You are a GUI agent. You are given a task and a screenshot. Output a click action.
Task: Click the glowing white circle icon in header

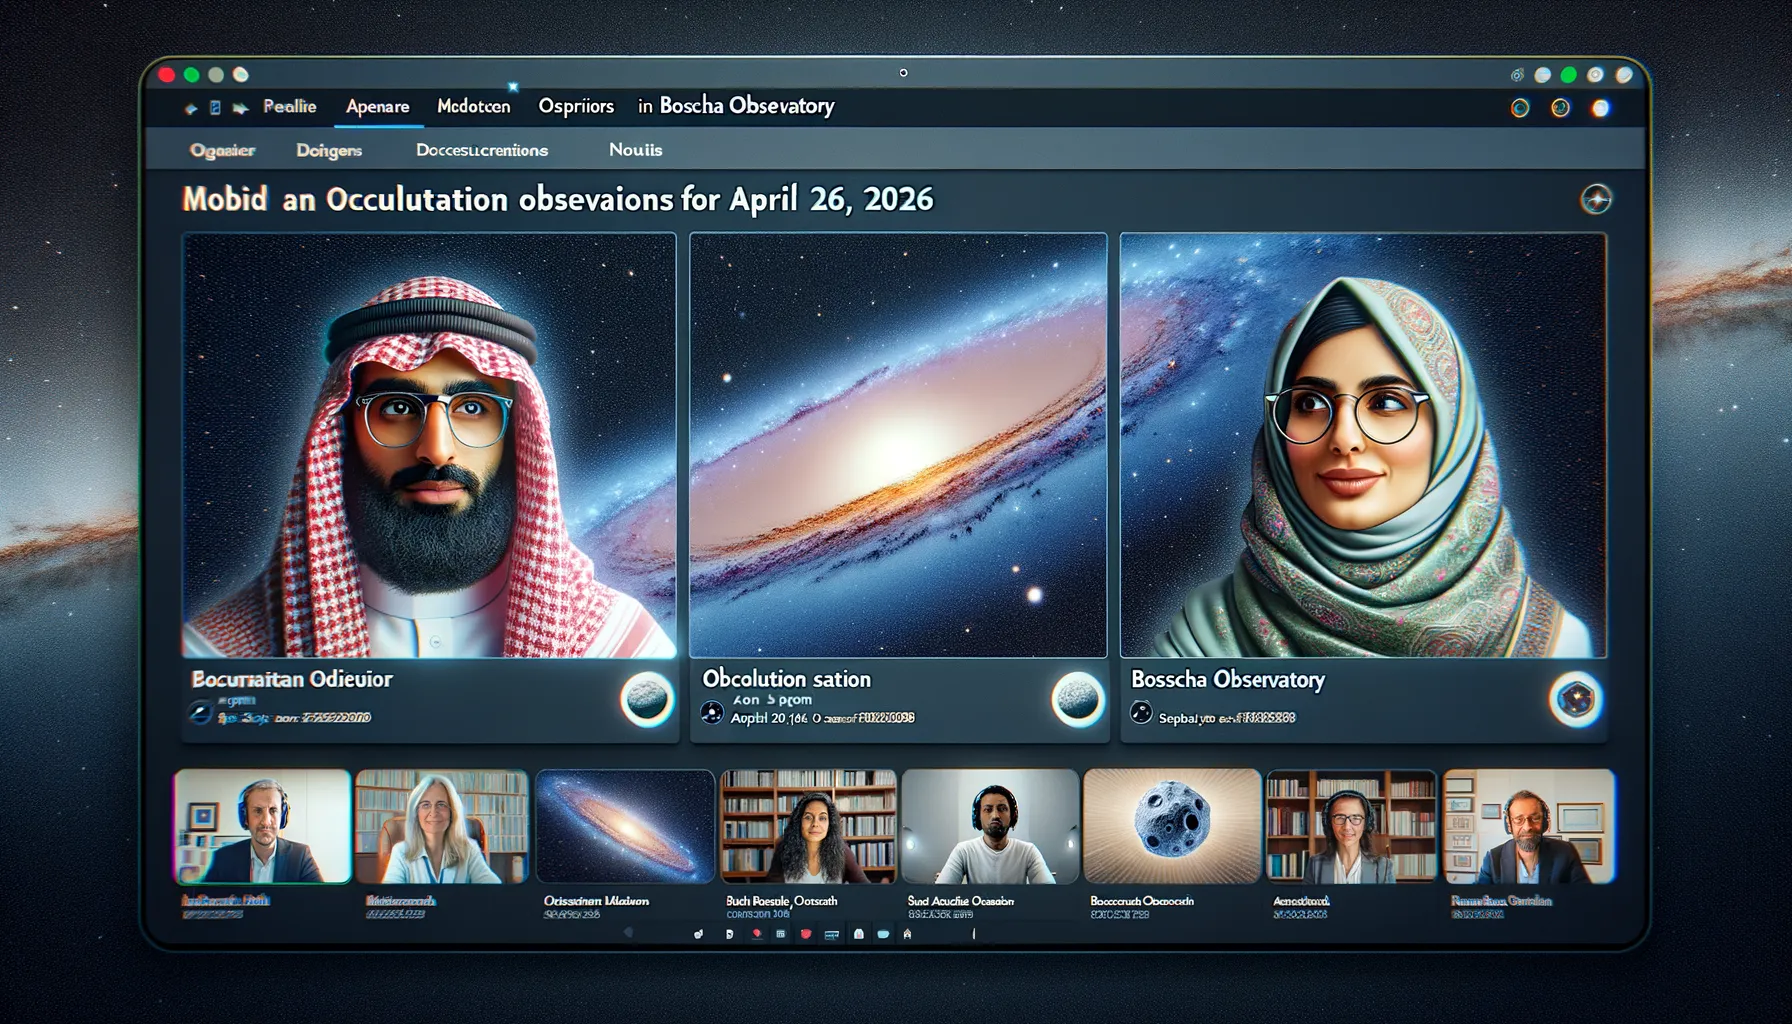pyautogui.click(x=1601, y=108)
